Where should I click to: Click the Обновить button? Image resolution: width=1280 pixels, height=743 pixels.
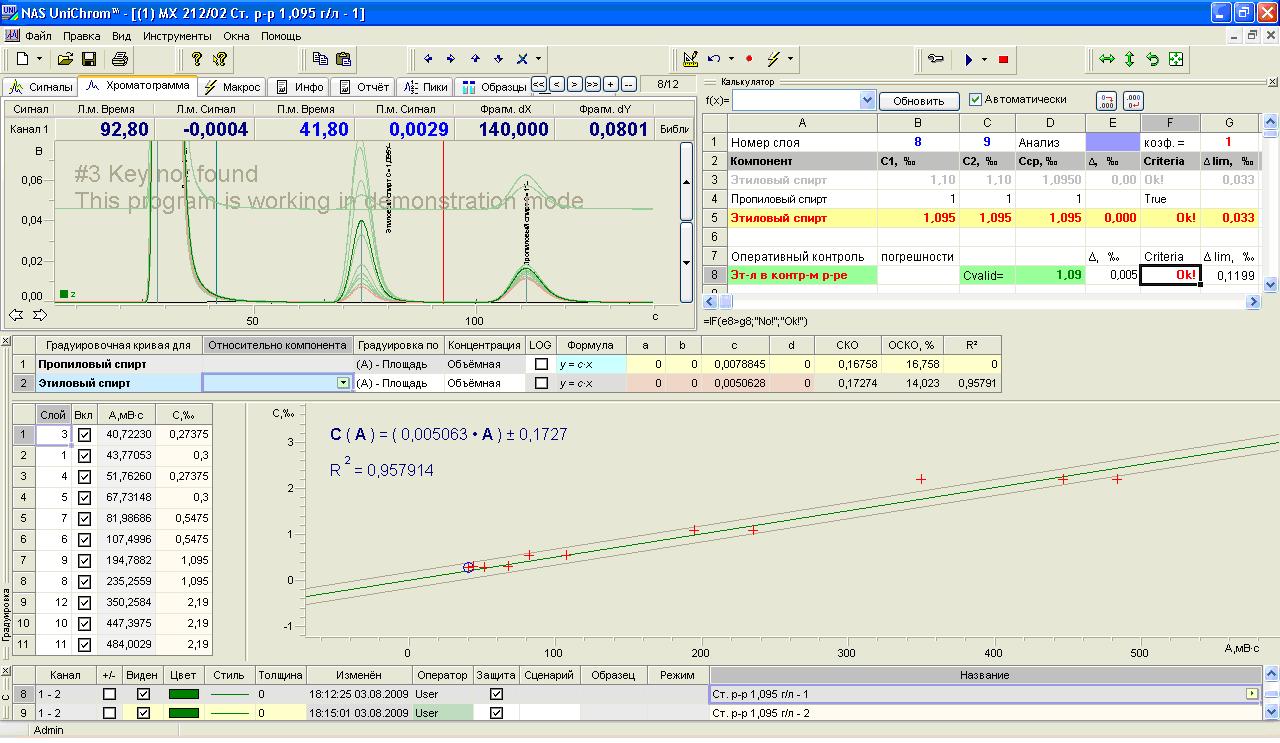click(919, 100)
